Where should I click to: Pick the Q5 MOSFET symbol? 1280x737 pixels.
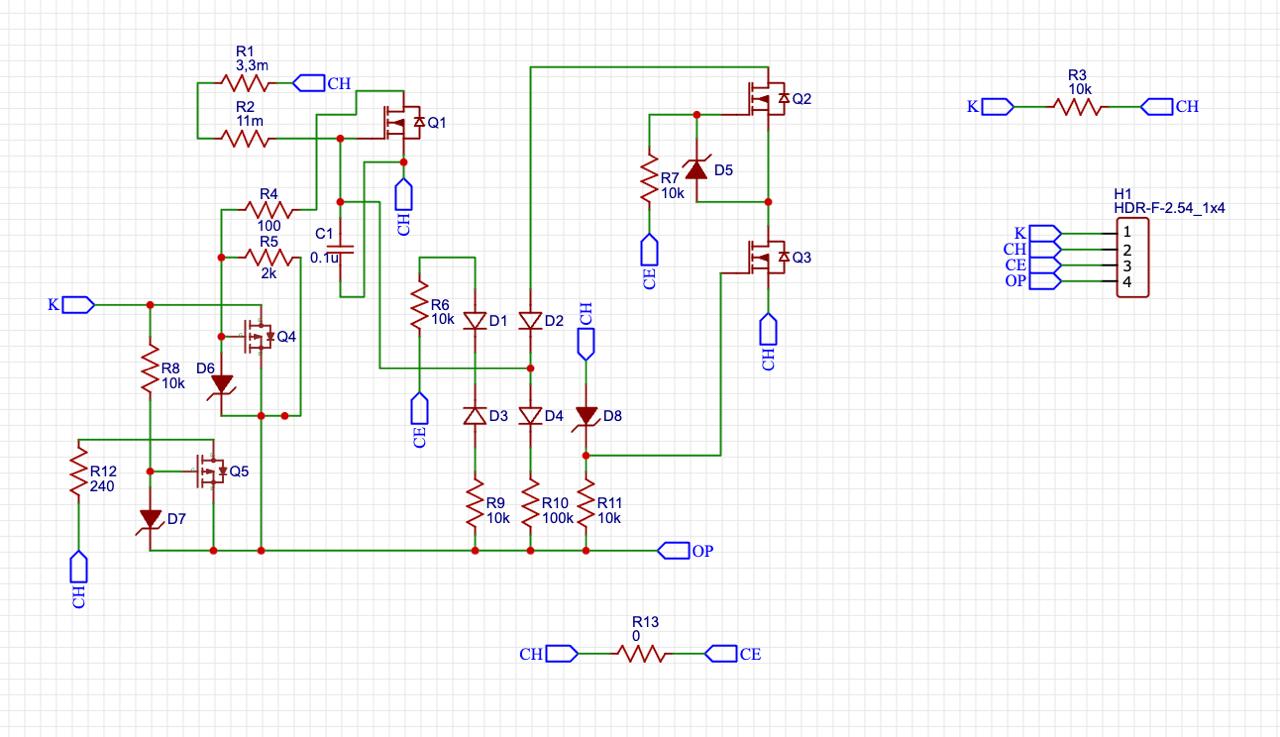[x=210, y=471]
